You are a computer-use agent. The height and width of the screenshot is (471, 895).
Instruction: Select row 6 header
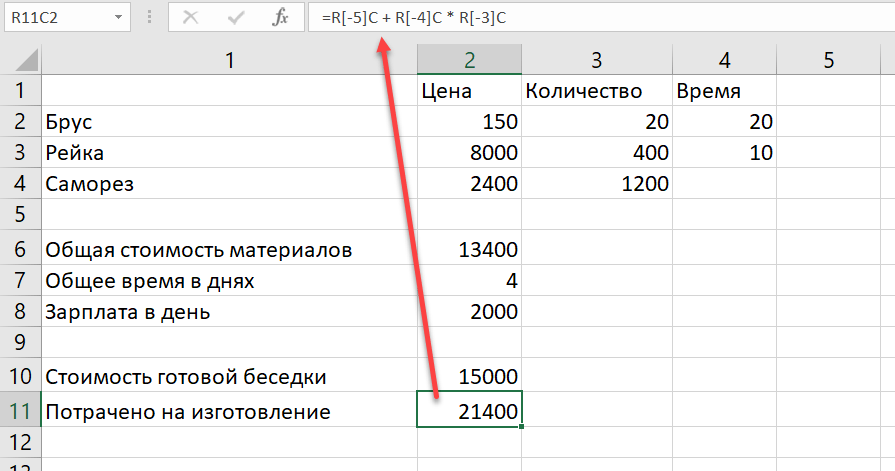(20, 250)
